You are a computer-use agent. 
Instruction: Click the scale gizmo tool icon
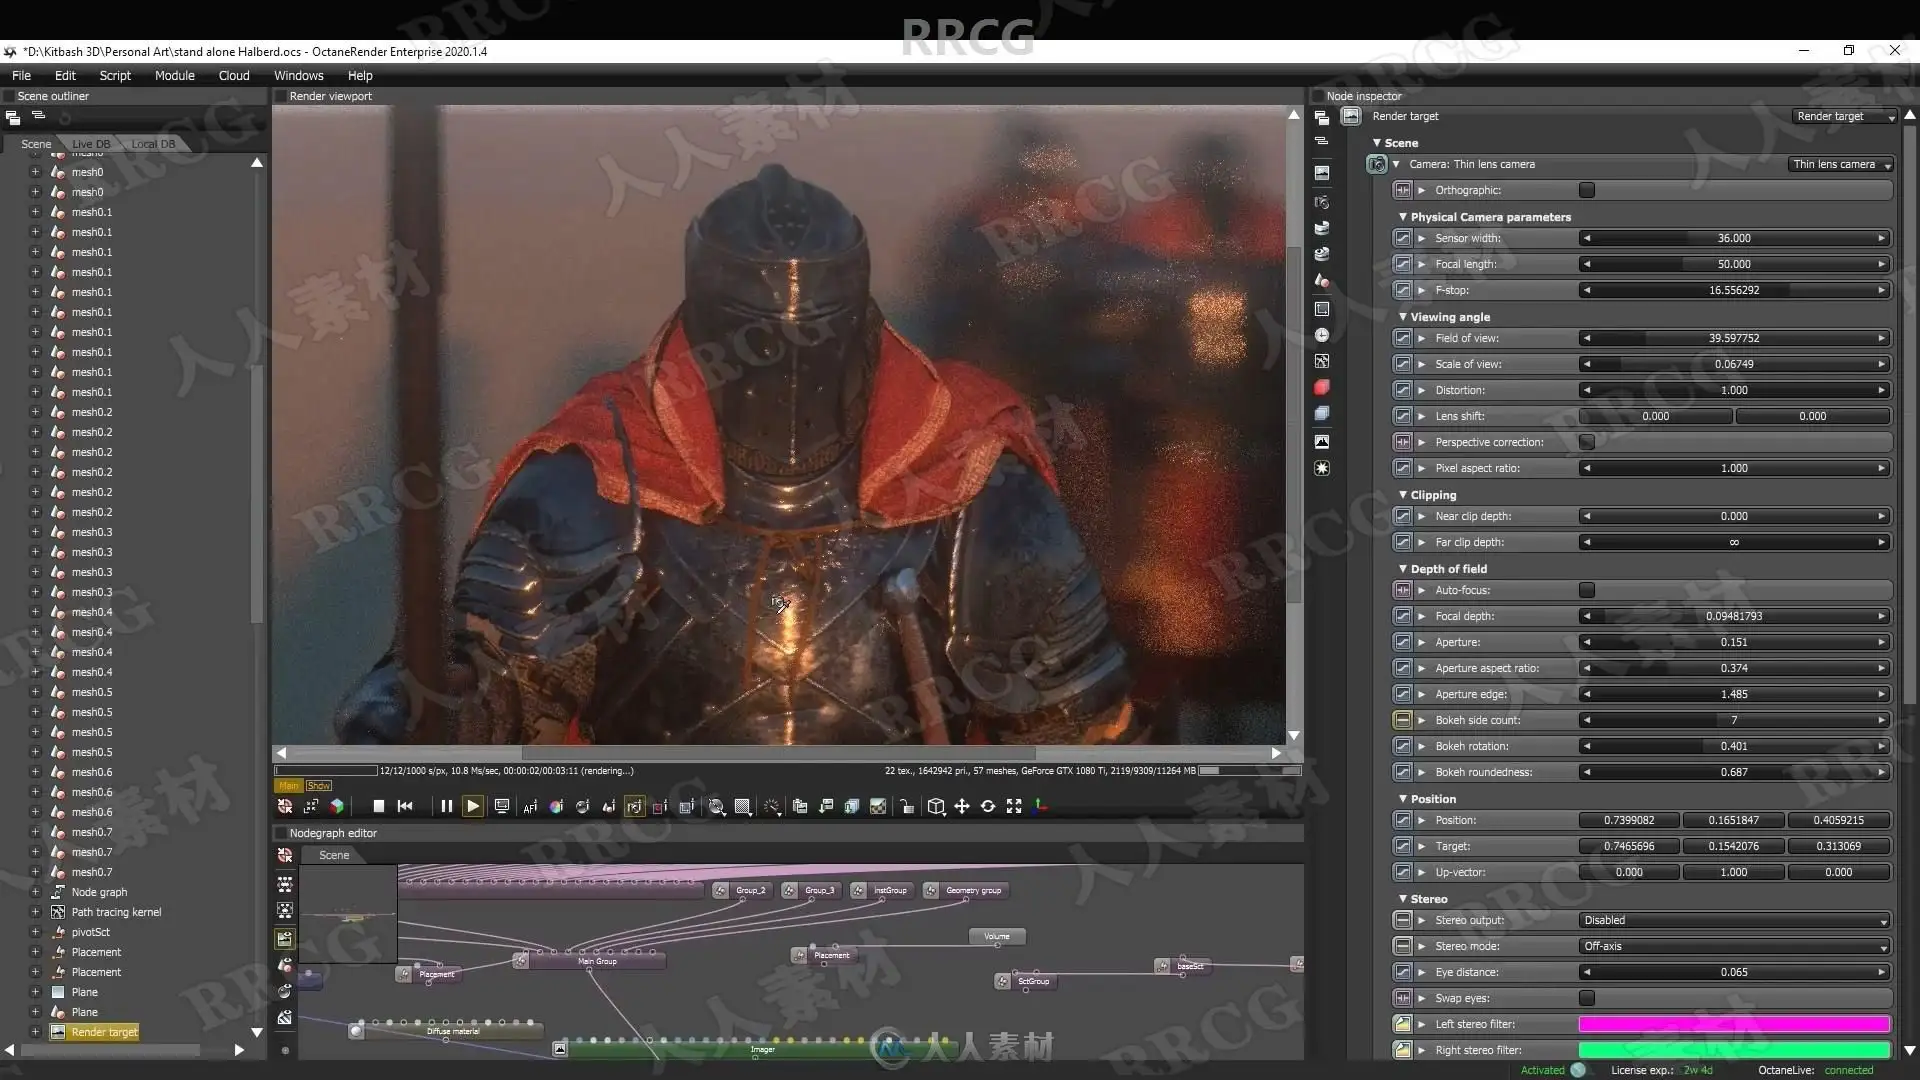(x=1014, y=806)
